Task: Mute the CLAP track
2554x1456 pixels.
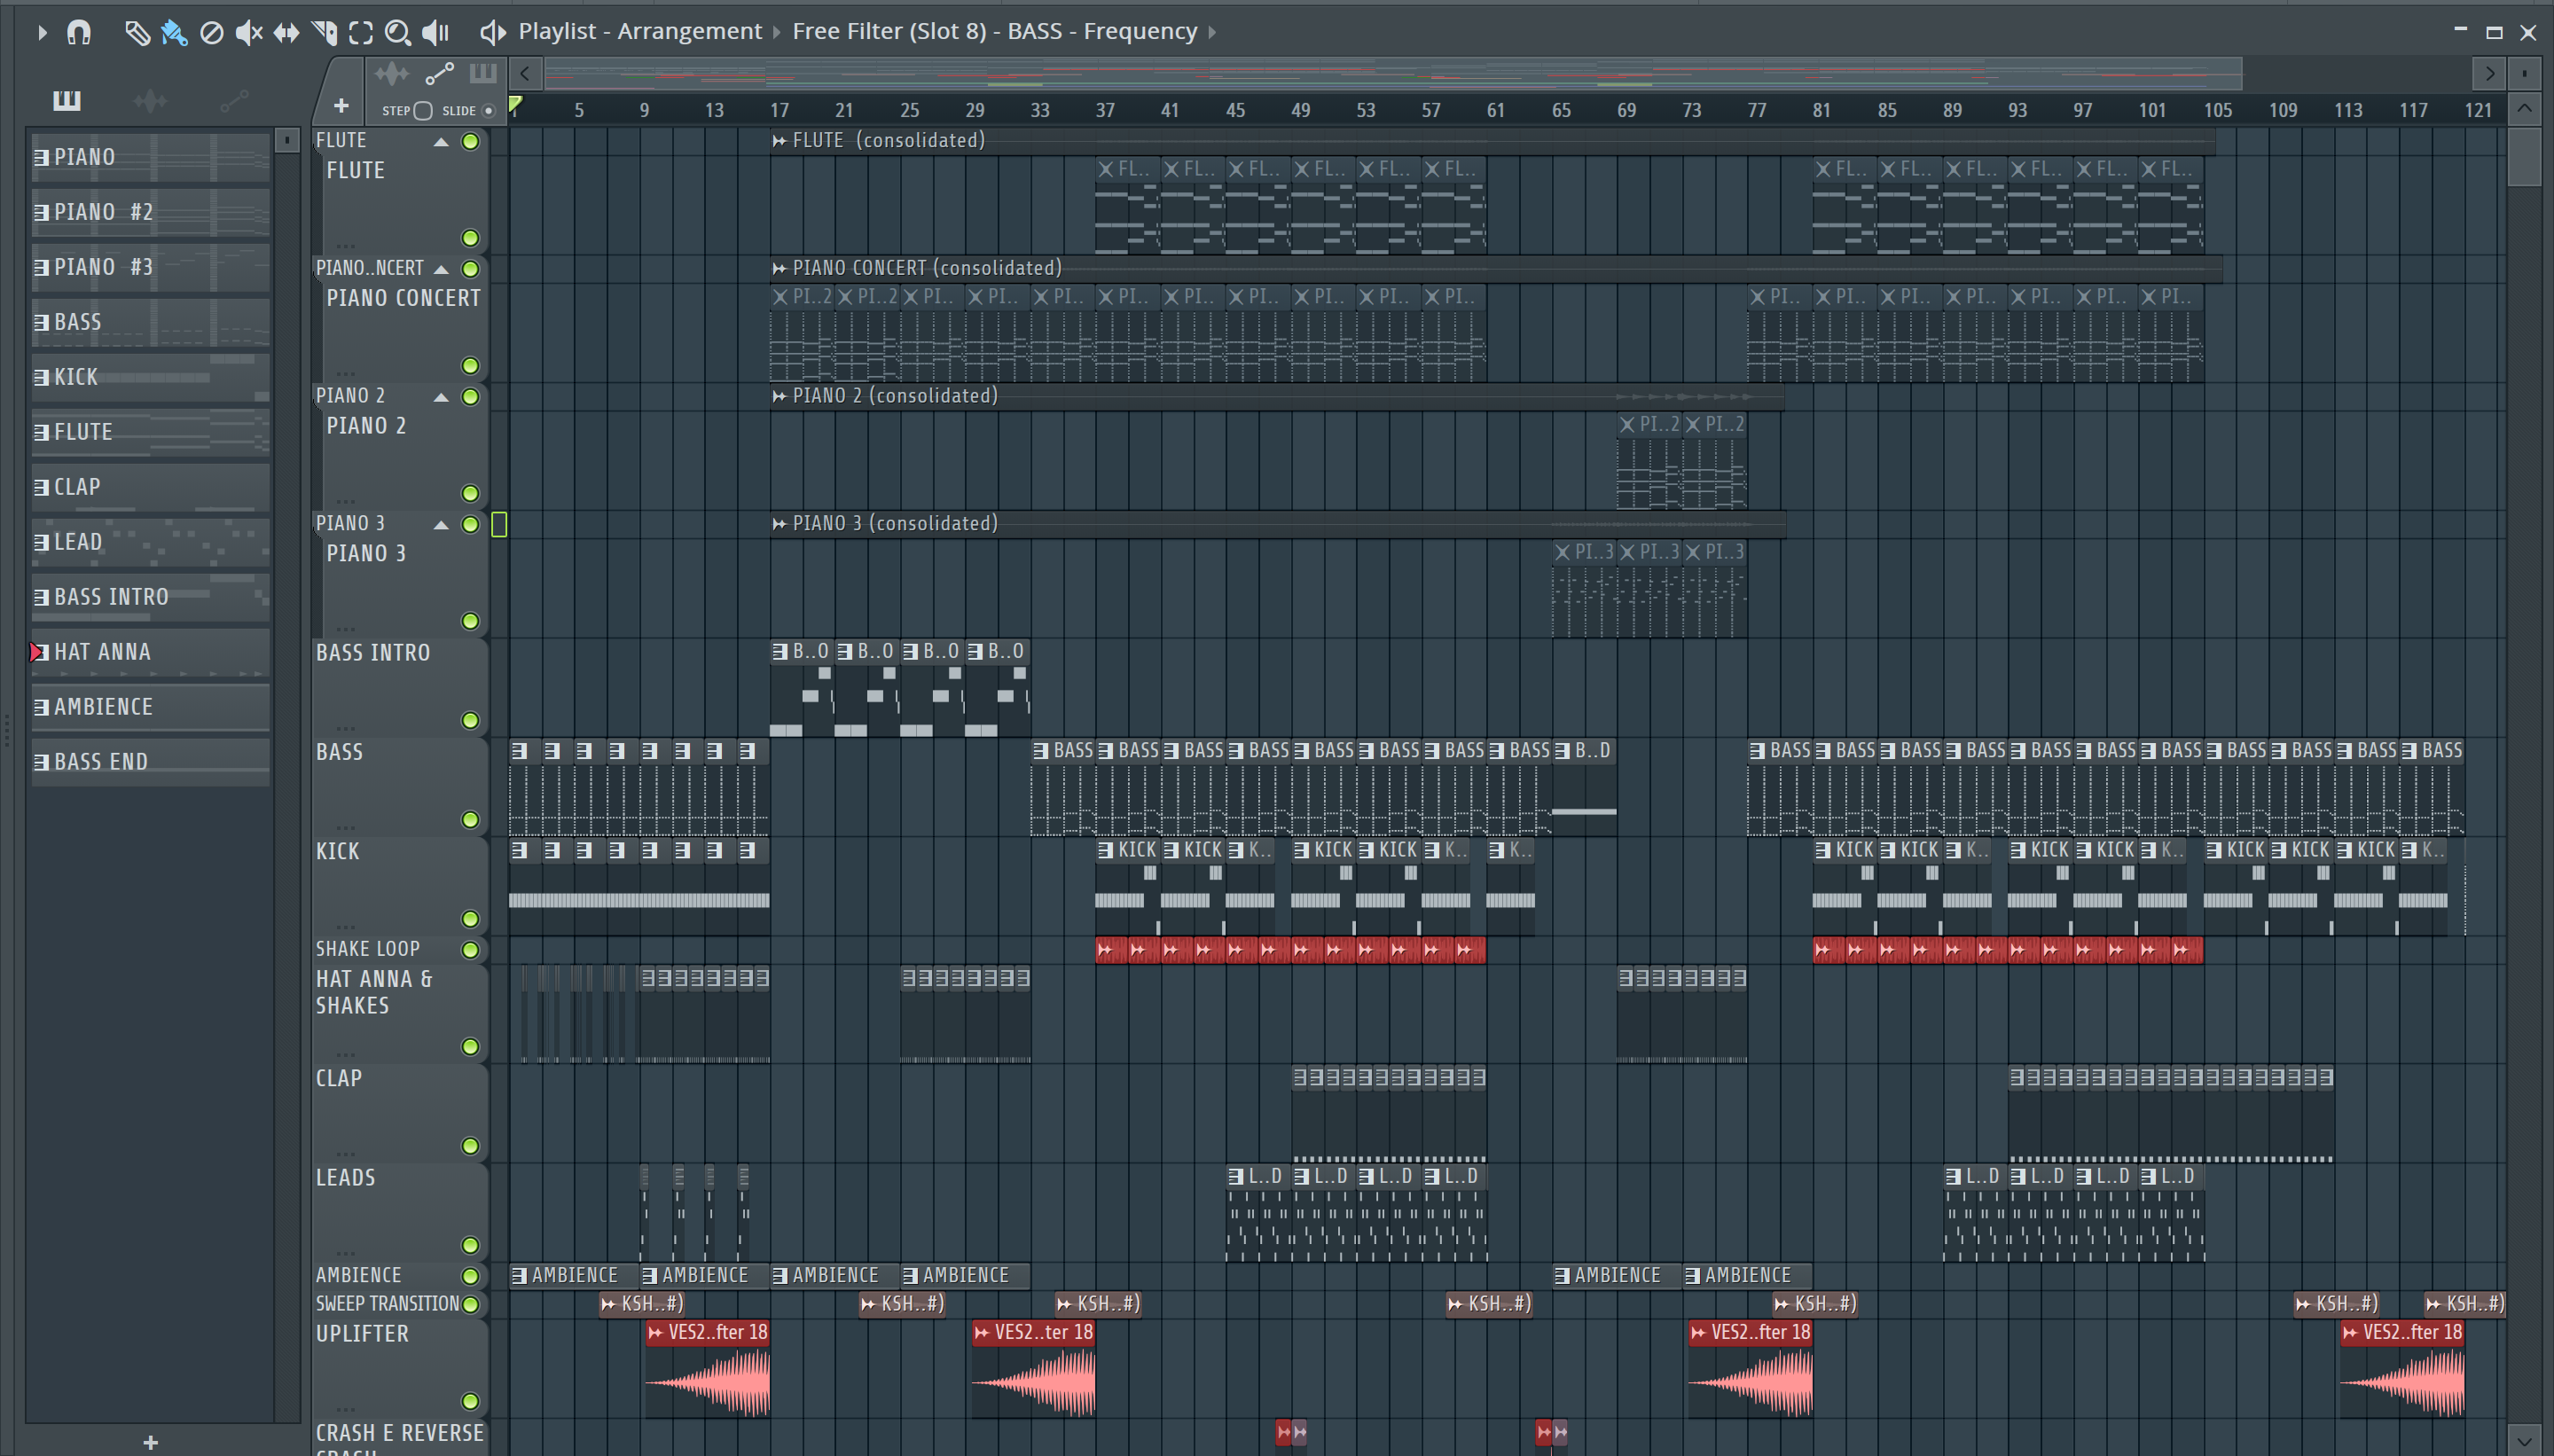Action: click(470, 1145)
